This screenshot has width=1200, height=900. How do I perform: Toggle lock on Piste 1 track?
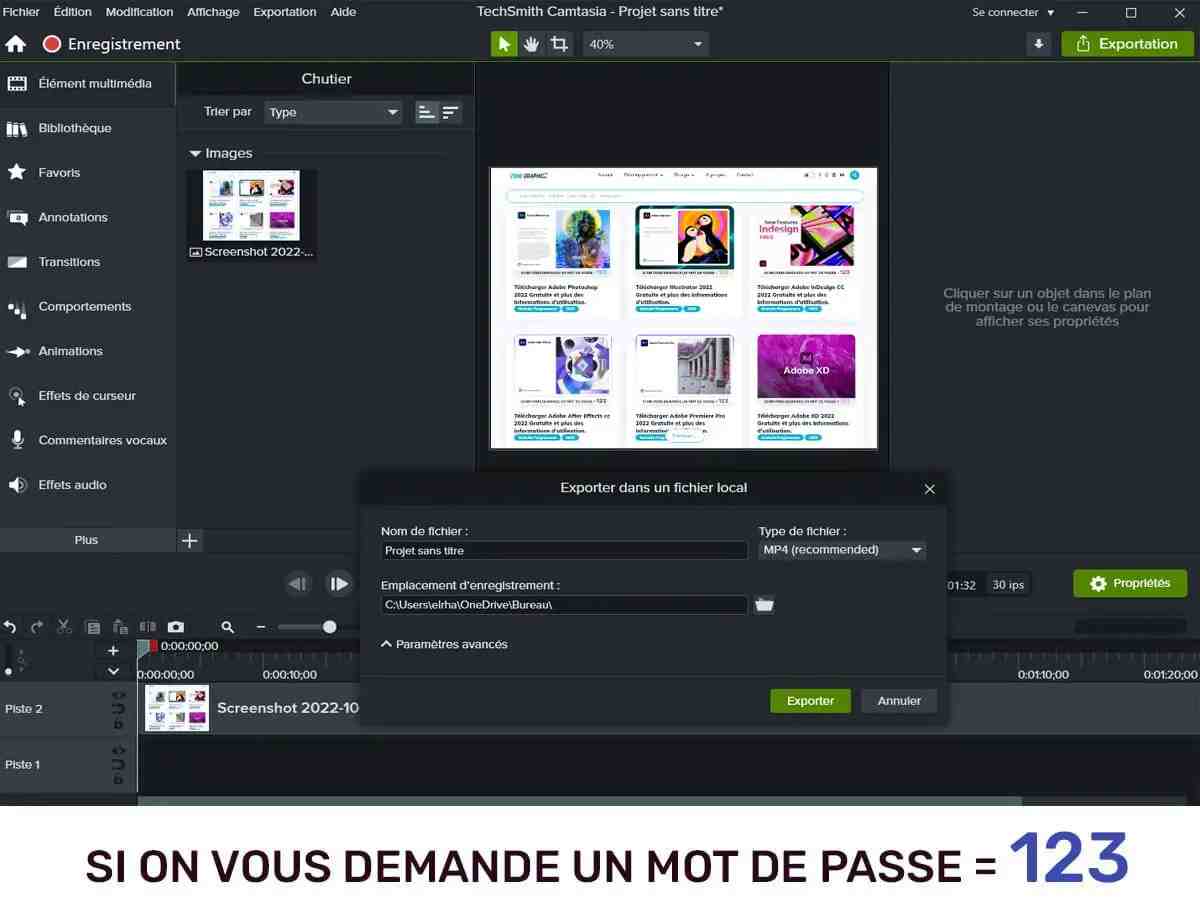click(x=118, y=779)
